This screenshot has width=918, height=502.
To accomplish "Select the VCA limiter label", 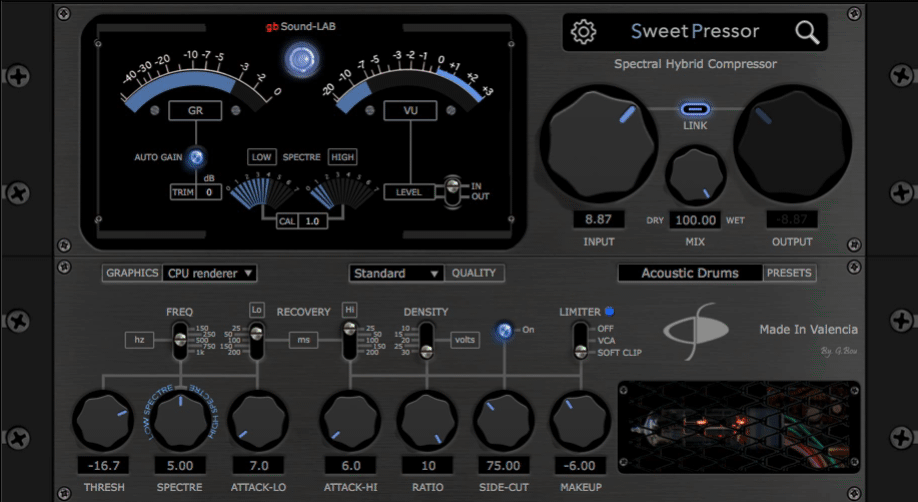I will [606, 340].
